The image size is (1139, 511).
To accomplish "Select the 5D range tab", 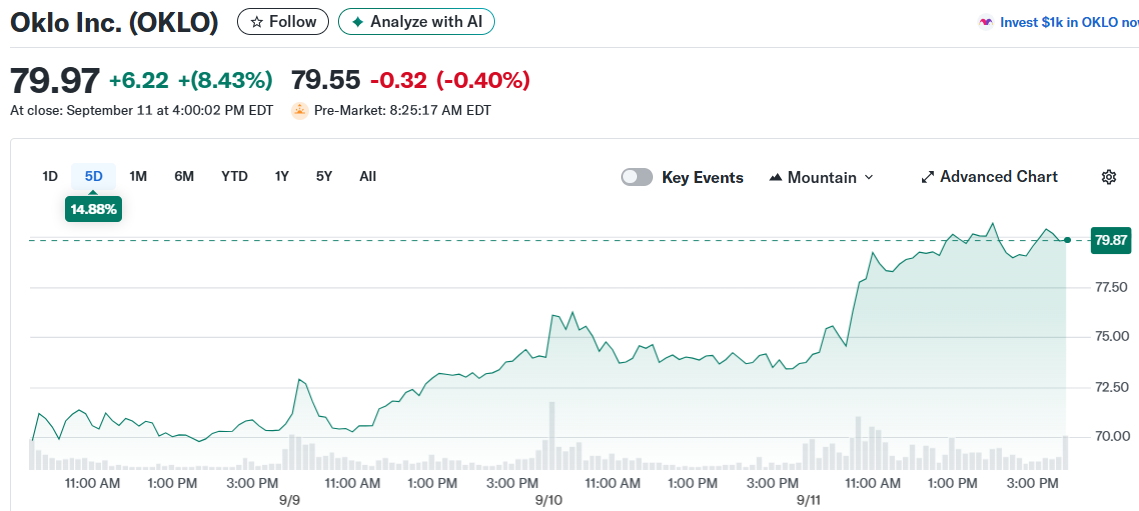I will click(94, 177).
